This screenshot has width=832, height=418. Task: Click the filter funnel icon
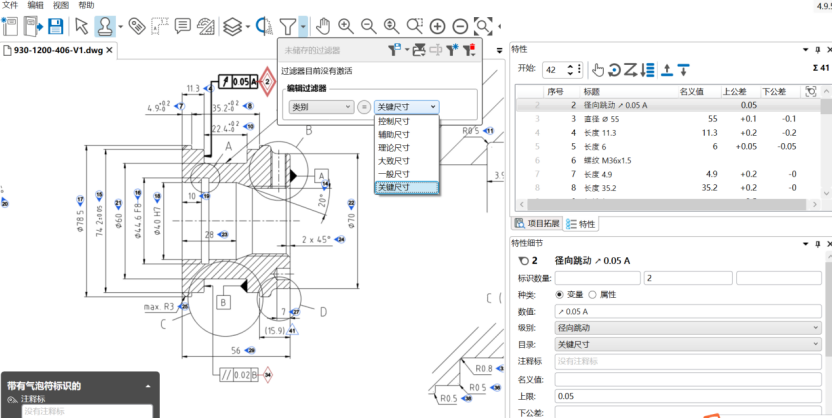(287, 25)
